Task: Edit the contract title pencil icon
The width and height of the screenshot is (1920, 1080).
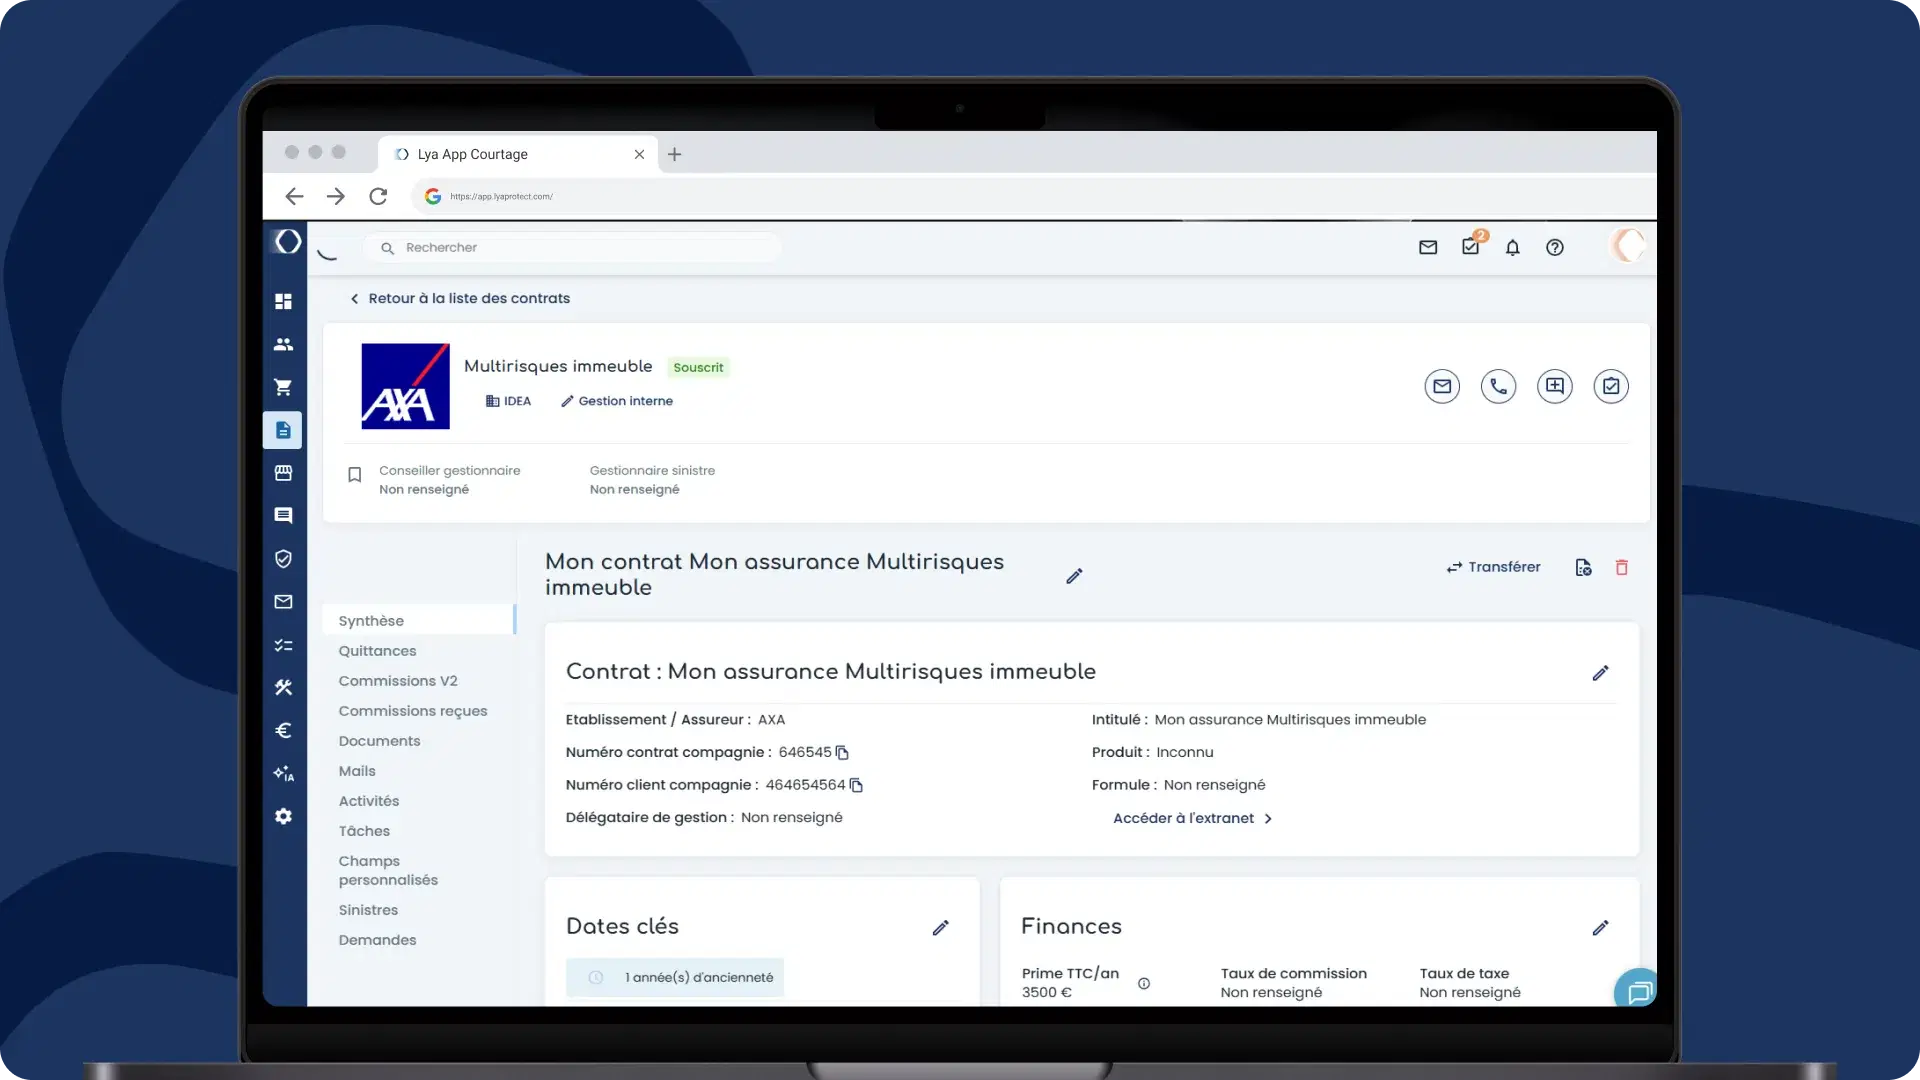Action: [x=1074, y=576]
